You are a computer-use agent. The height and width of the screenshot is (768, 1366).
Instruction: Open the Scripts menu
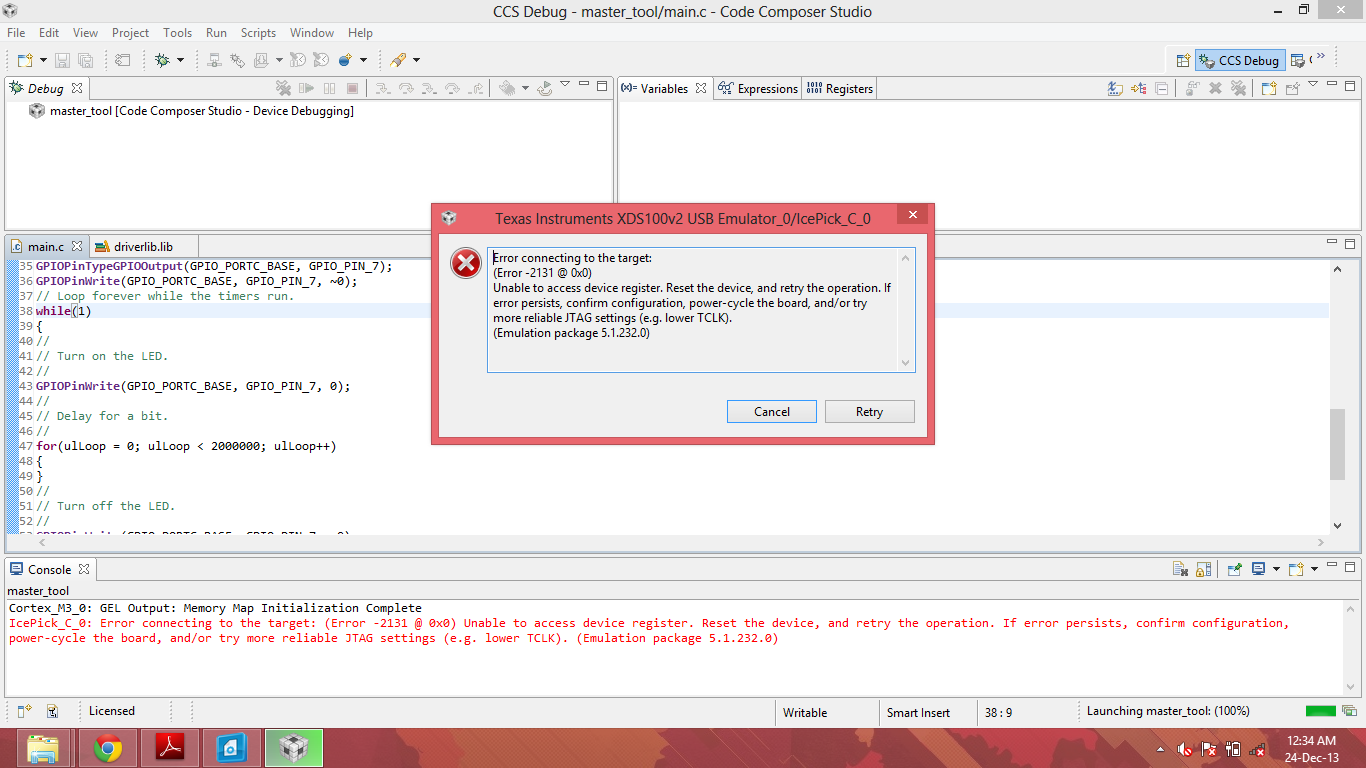(258, 33)
